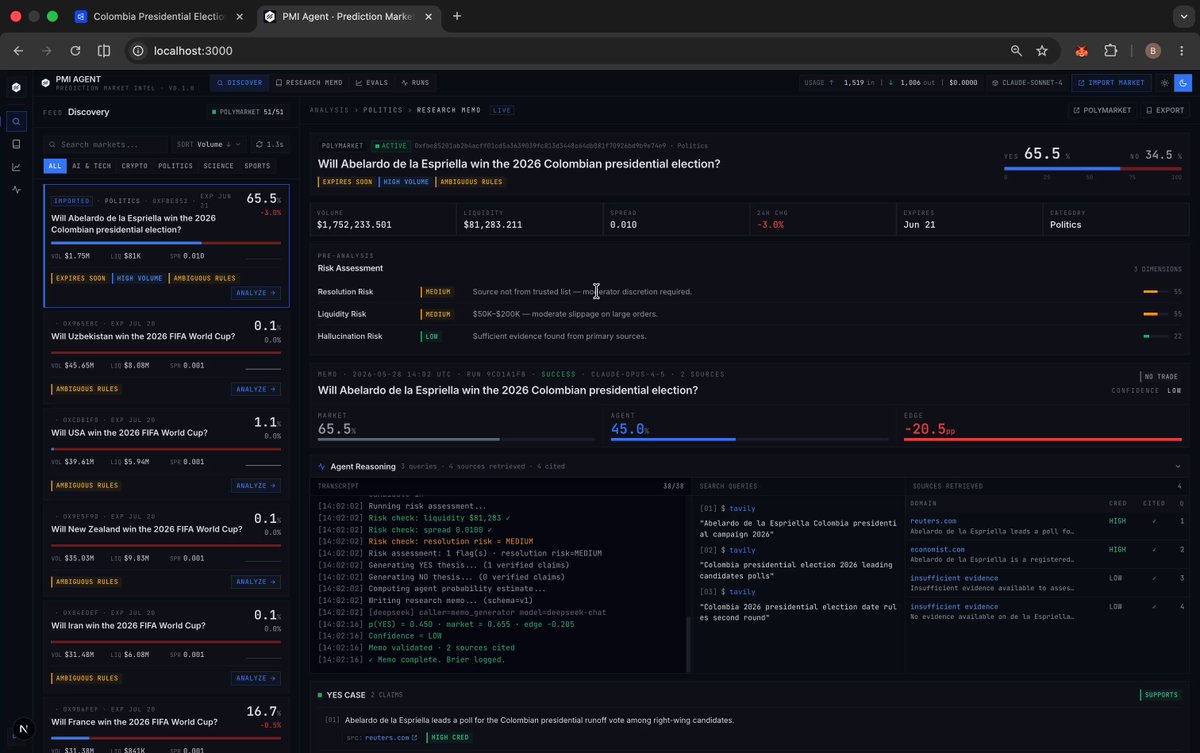Click the NO TRADE badge
This screenshot has width=1200, height=753.
(x=1161, y=377)
